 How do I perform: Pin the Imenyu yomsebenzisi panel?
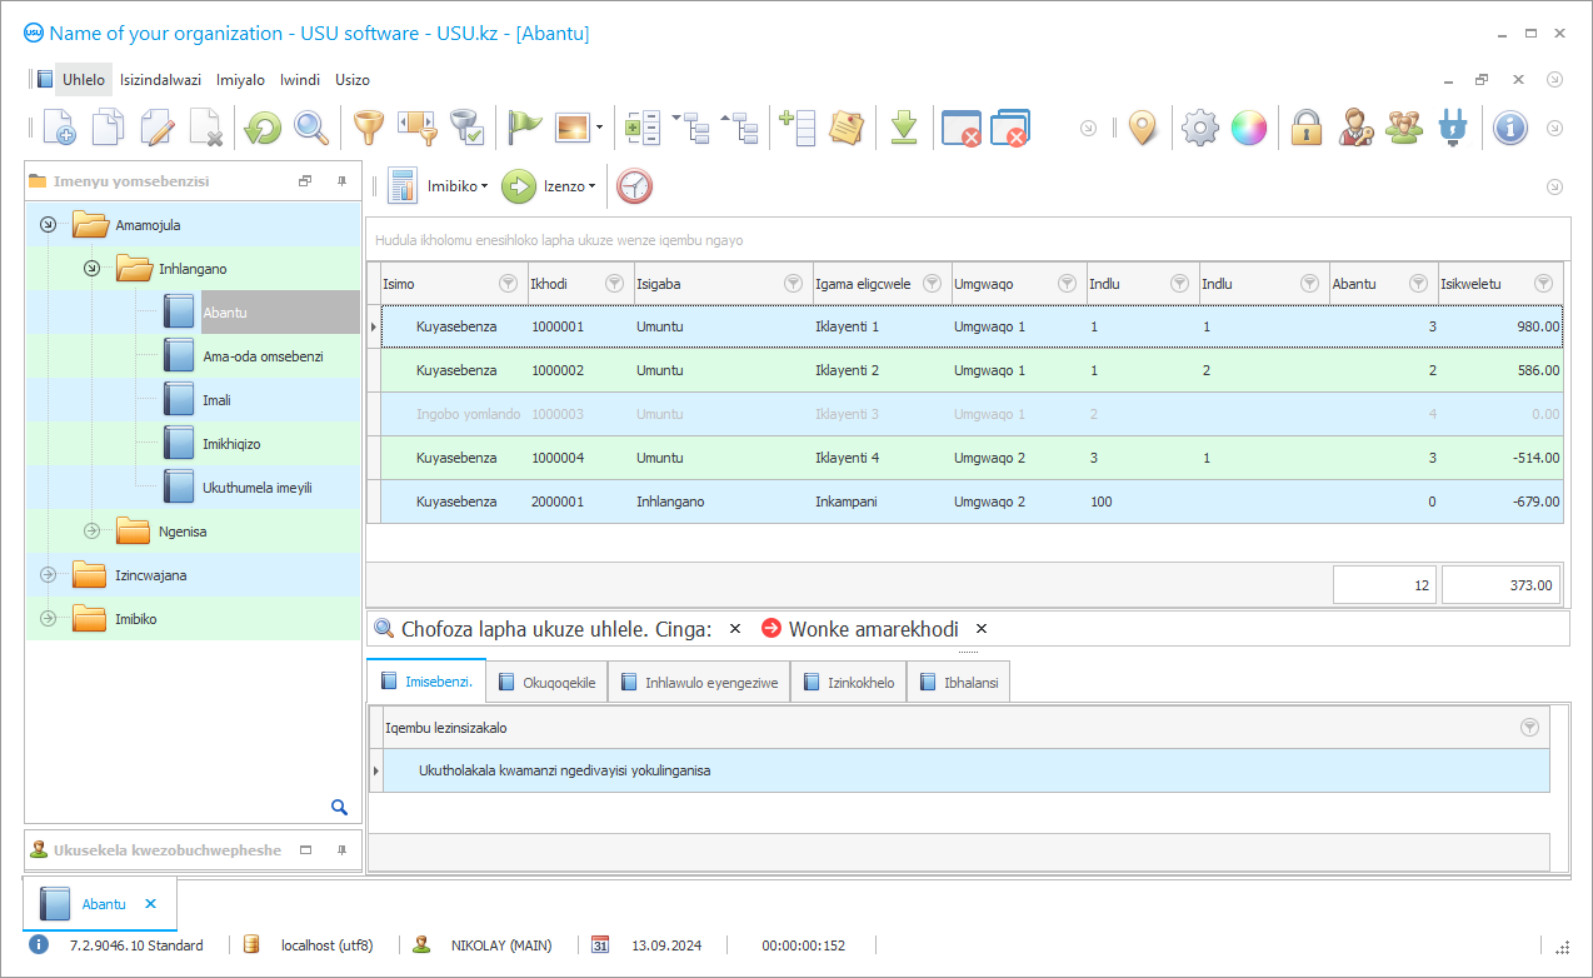click(342, 181)
